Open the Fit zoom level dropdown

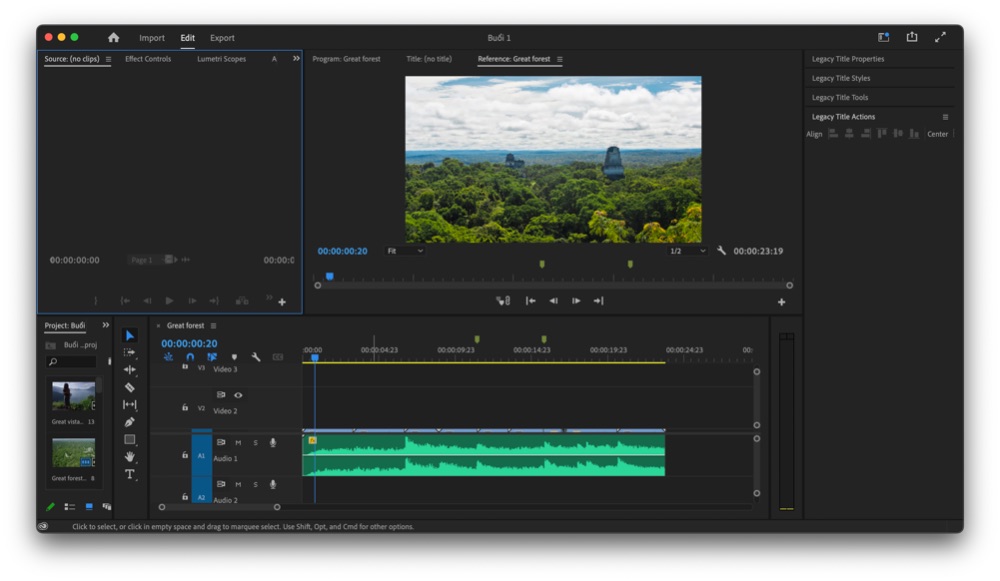tap(405, 251)
